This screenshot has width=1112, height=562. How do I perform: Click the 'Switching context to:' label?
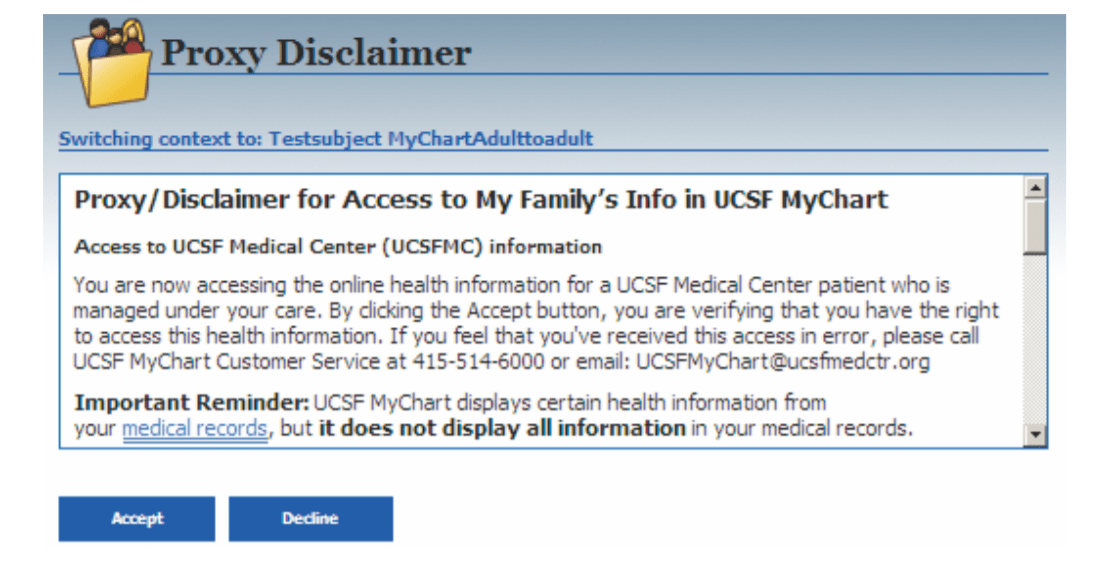tap(160, 139)
